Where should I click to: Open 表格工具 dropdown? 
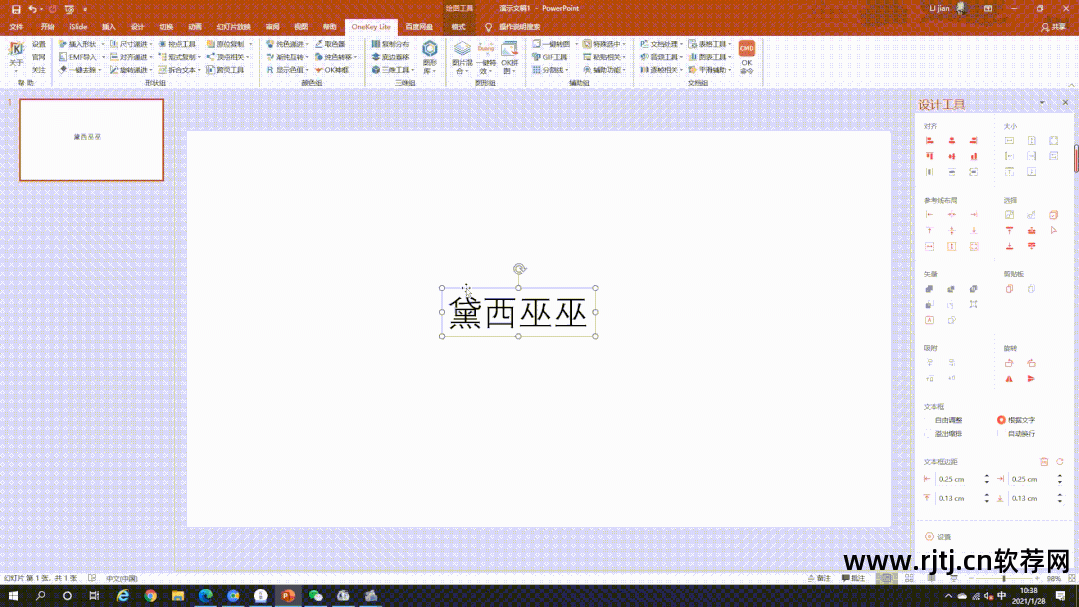click(x=710, y=44)
